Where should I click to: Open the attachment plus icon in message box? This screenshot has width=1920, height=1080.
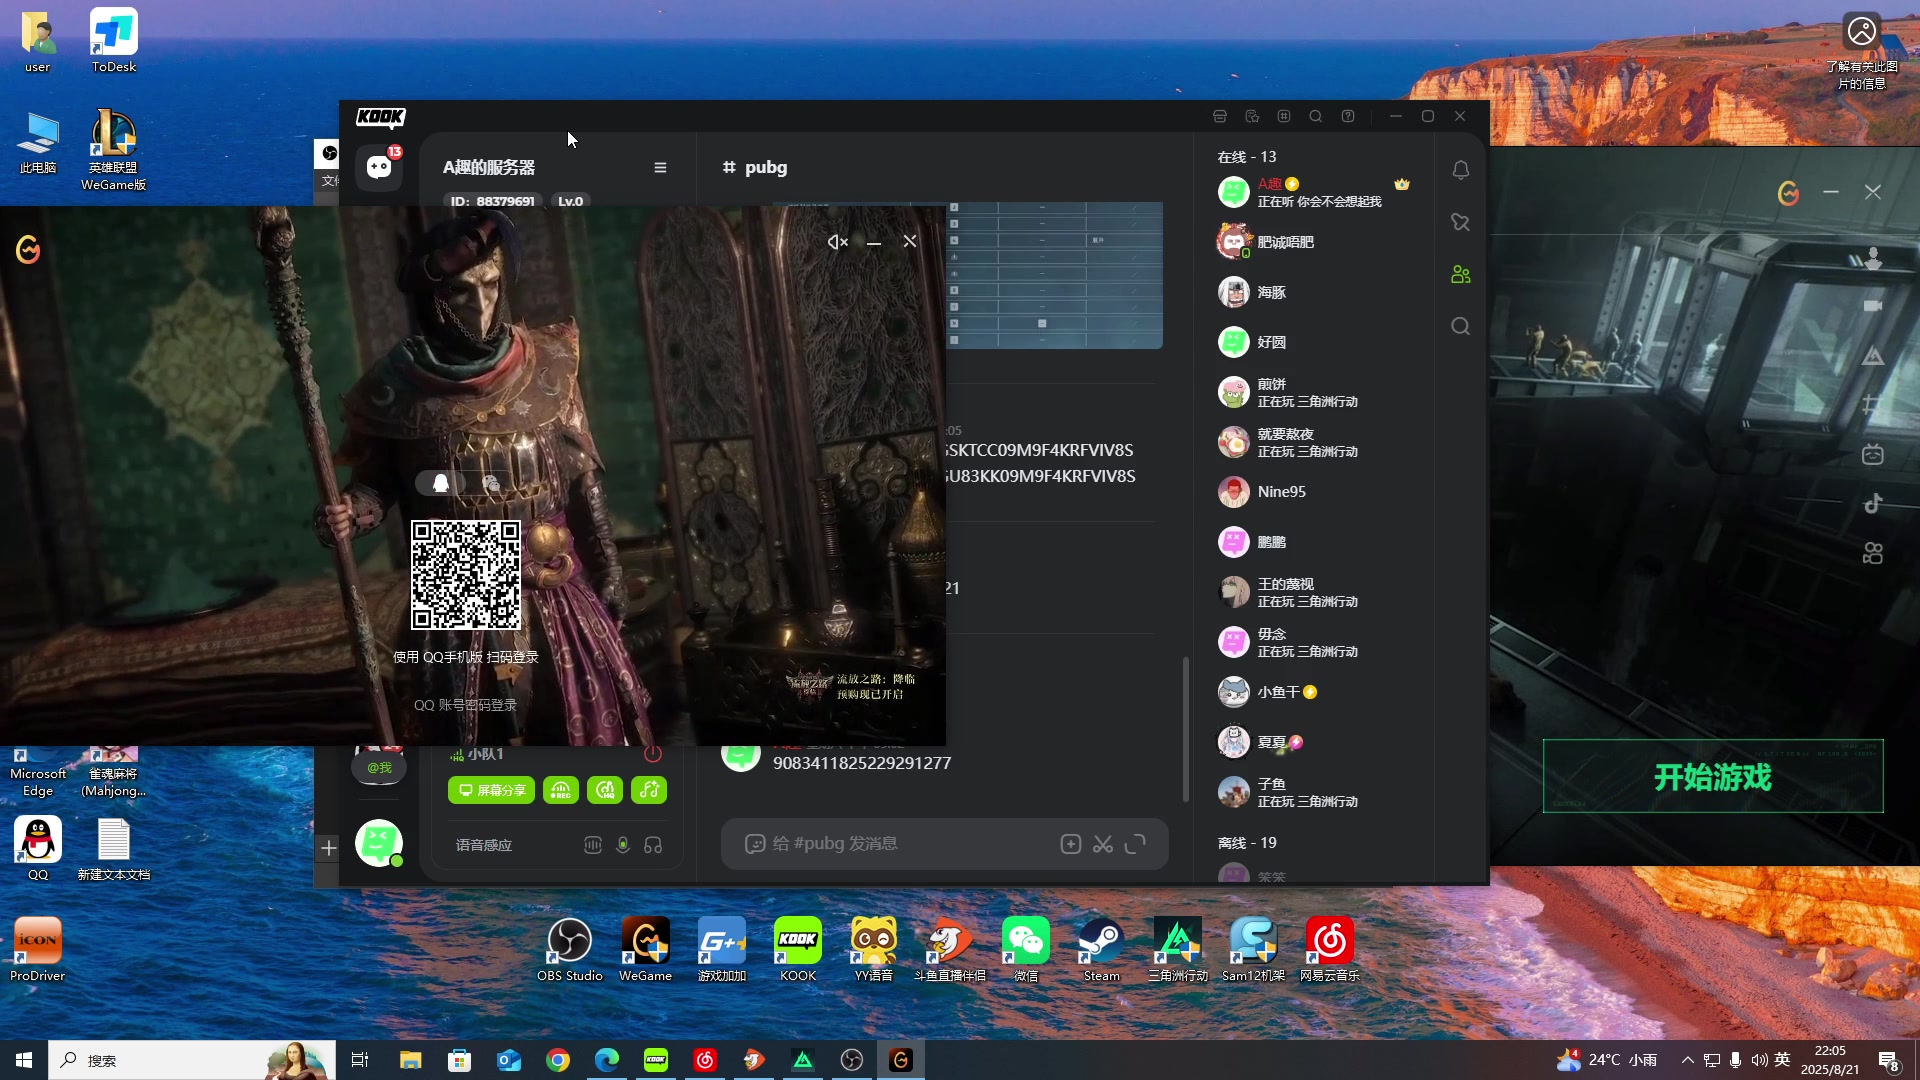pyautogui.click(x=1071, y=844)
